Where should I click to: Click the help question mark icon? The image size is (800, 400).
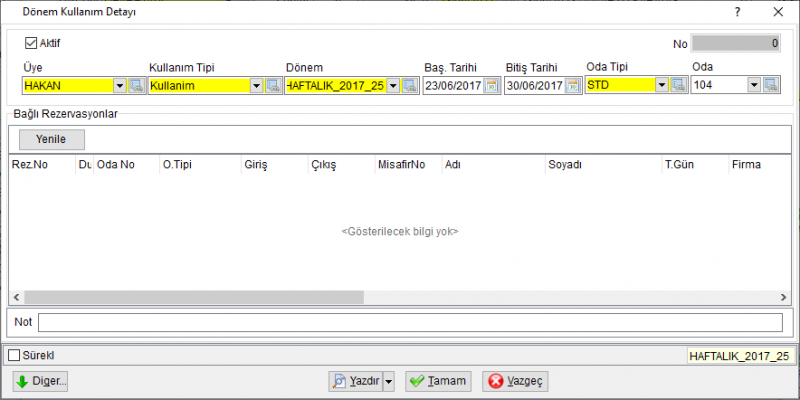tap(737, 12)
